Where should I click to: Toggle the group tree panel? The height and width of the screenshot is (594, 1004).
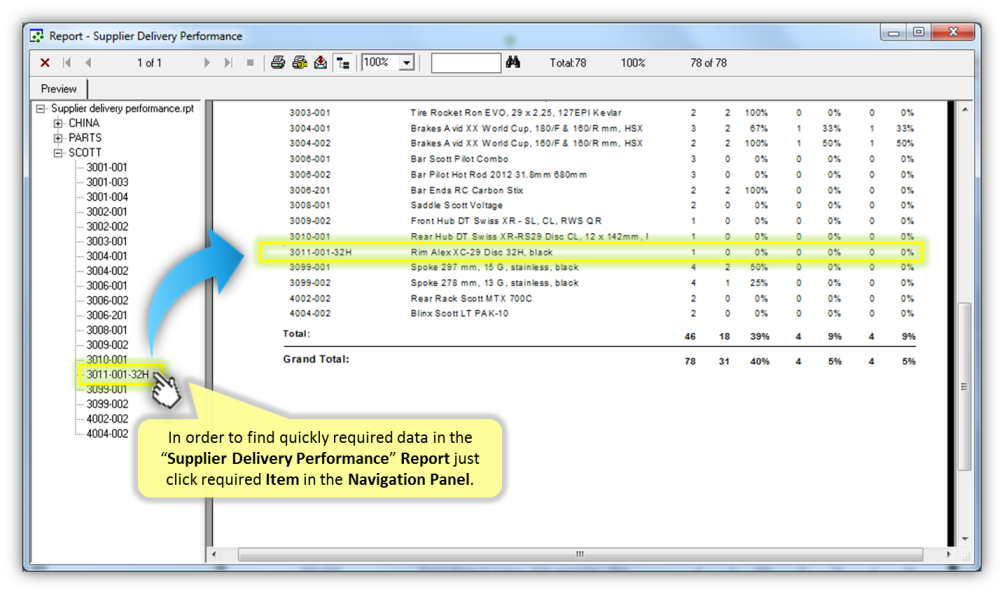(x=344, y=63)
